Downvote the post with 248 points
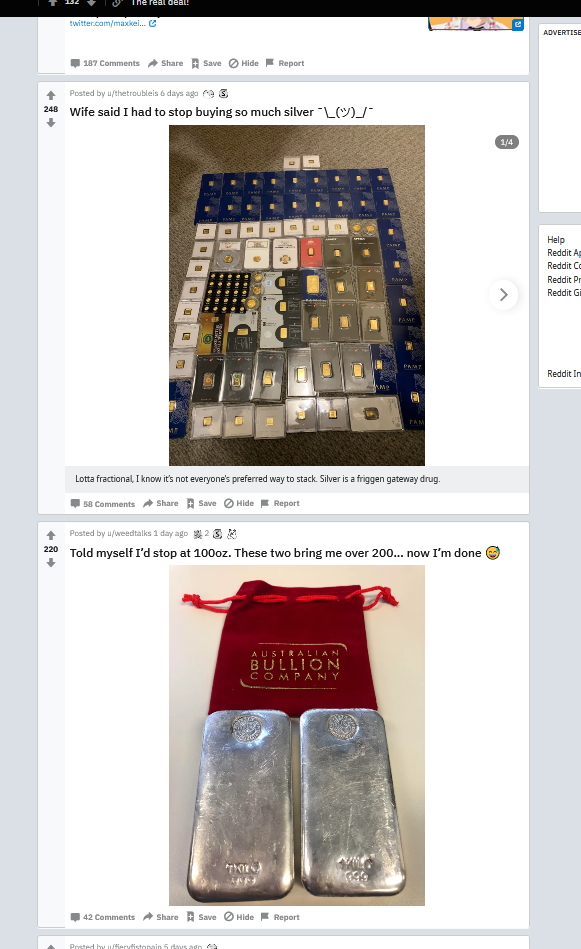This screenshot has height=949, width=581. point(51,123)
